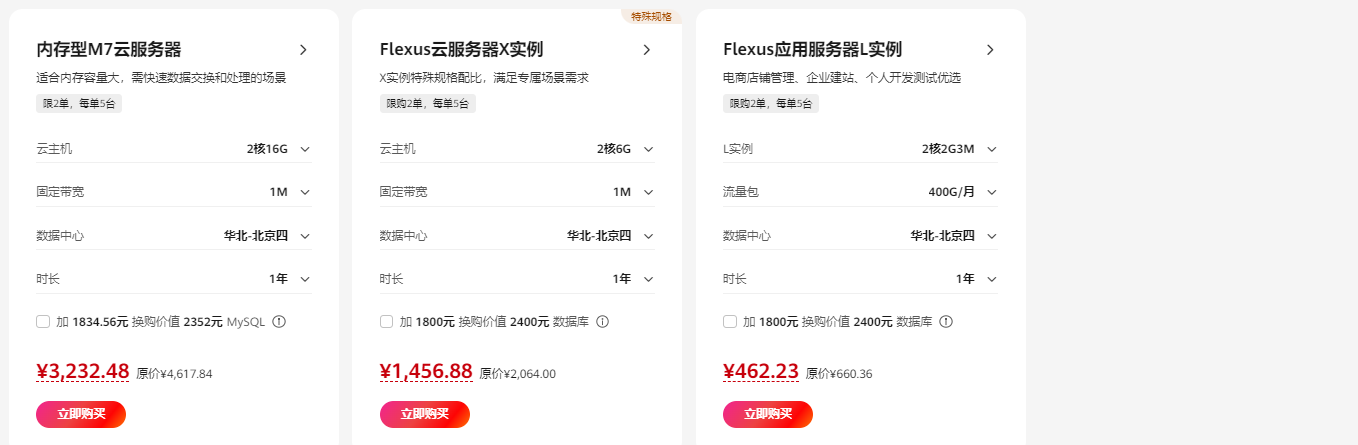Image resolution: width=1358 pixels, height=445 pixels.
Task: Enable the 1834.56元 MySQL add-on checkbox
Action: click(x=43, y=322)
